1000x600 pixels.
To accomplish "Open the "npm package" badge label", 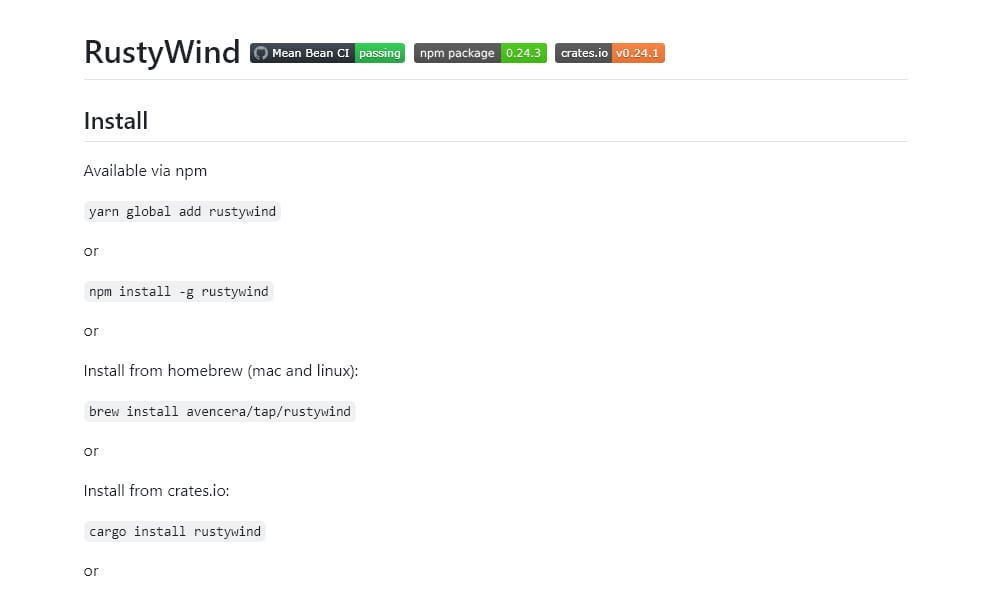I will (x=457, y=53).
